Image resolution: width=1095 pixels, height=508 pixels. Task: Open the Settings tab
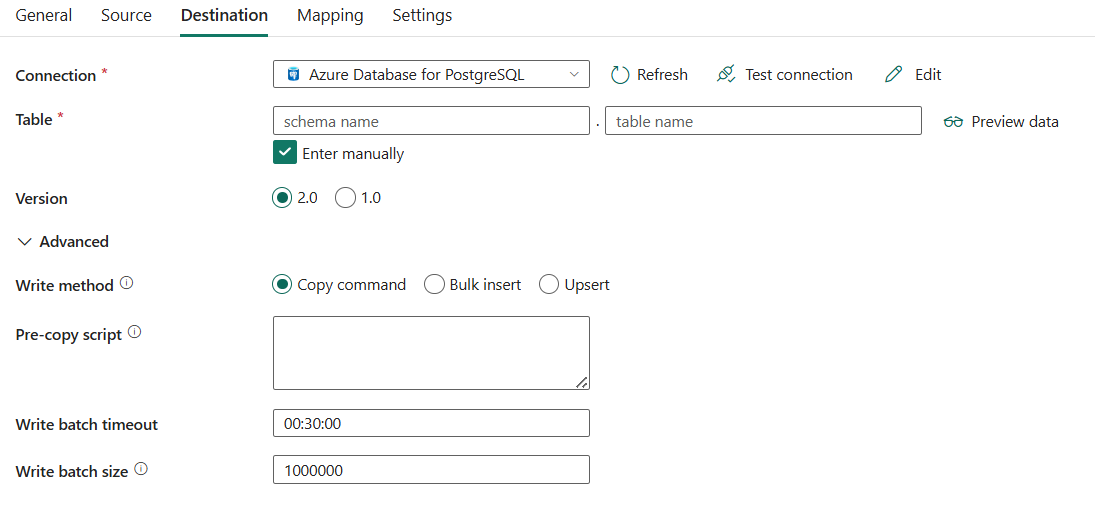pos(422,15)
